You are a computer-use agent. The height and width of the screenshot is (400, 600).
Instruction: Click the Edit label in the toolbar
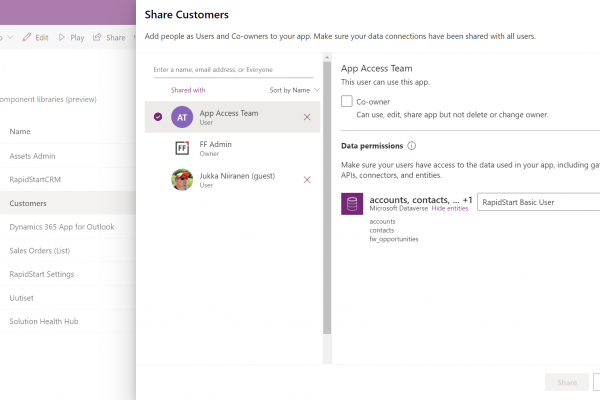click(x=42, y=38)
